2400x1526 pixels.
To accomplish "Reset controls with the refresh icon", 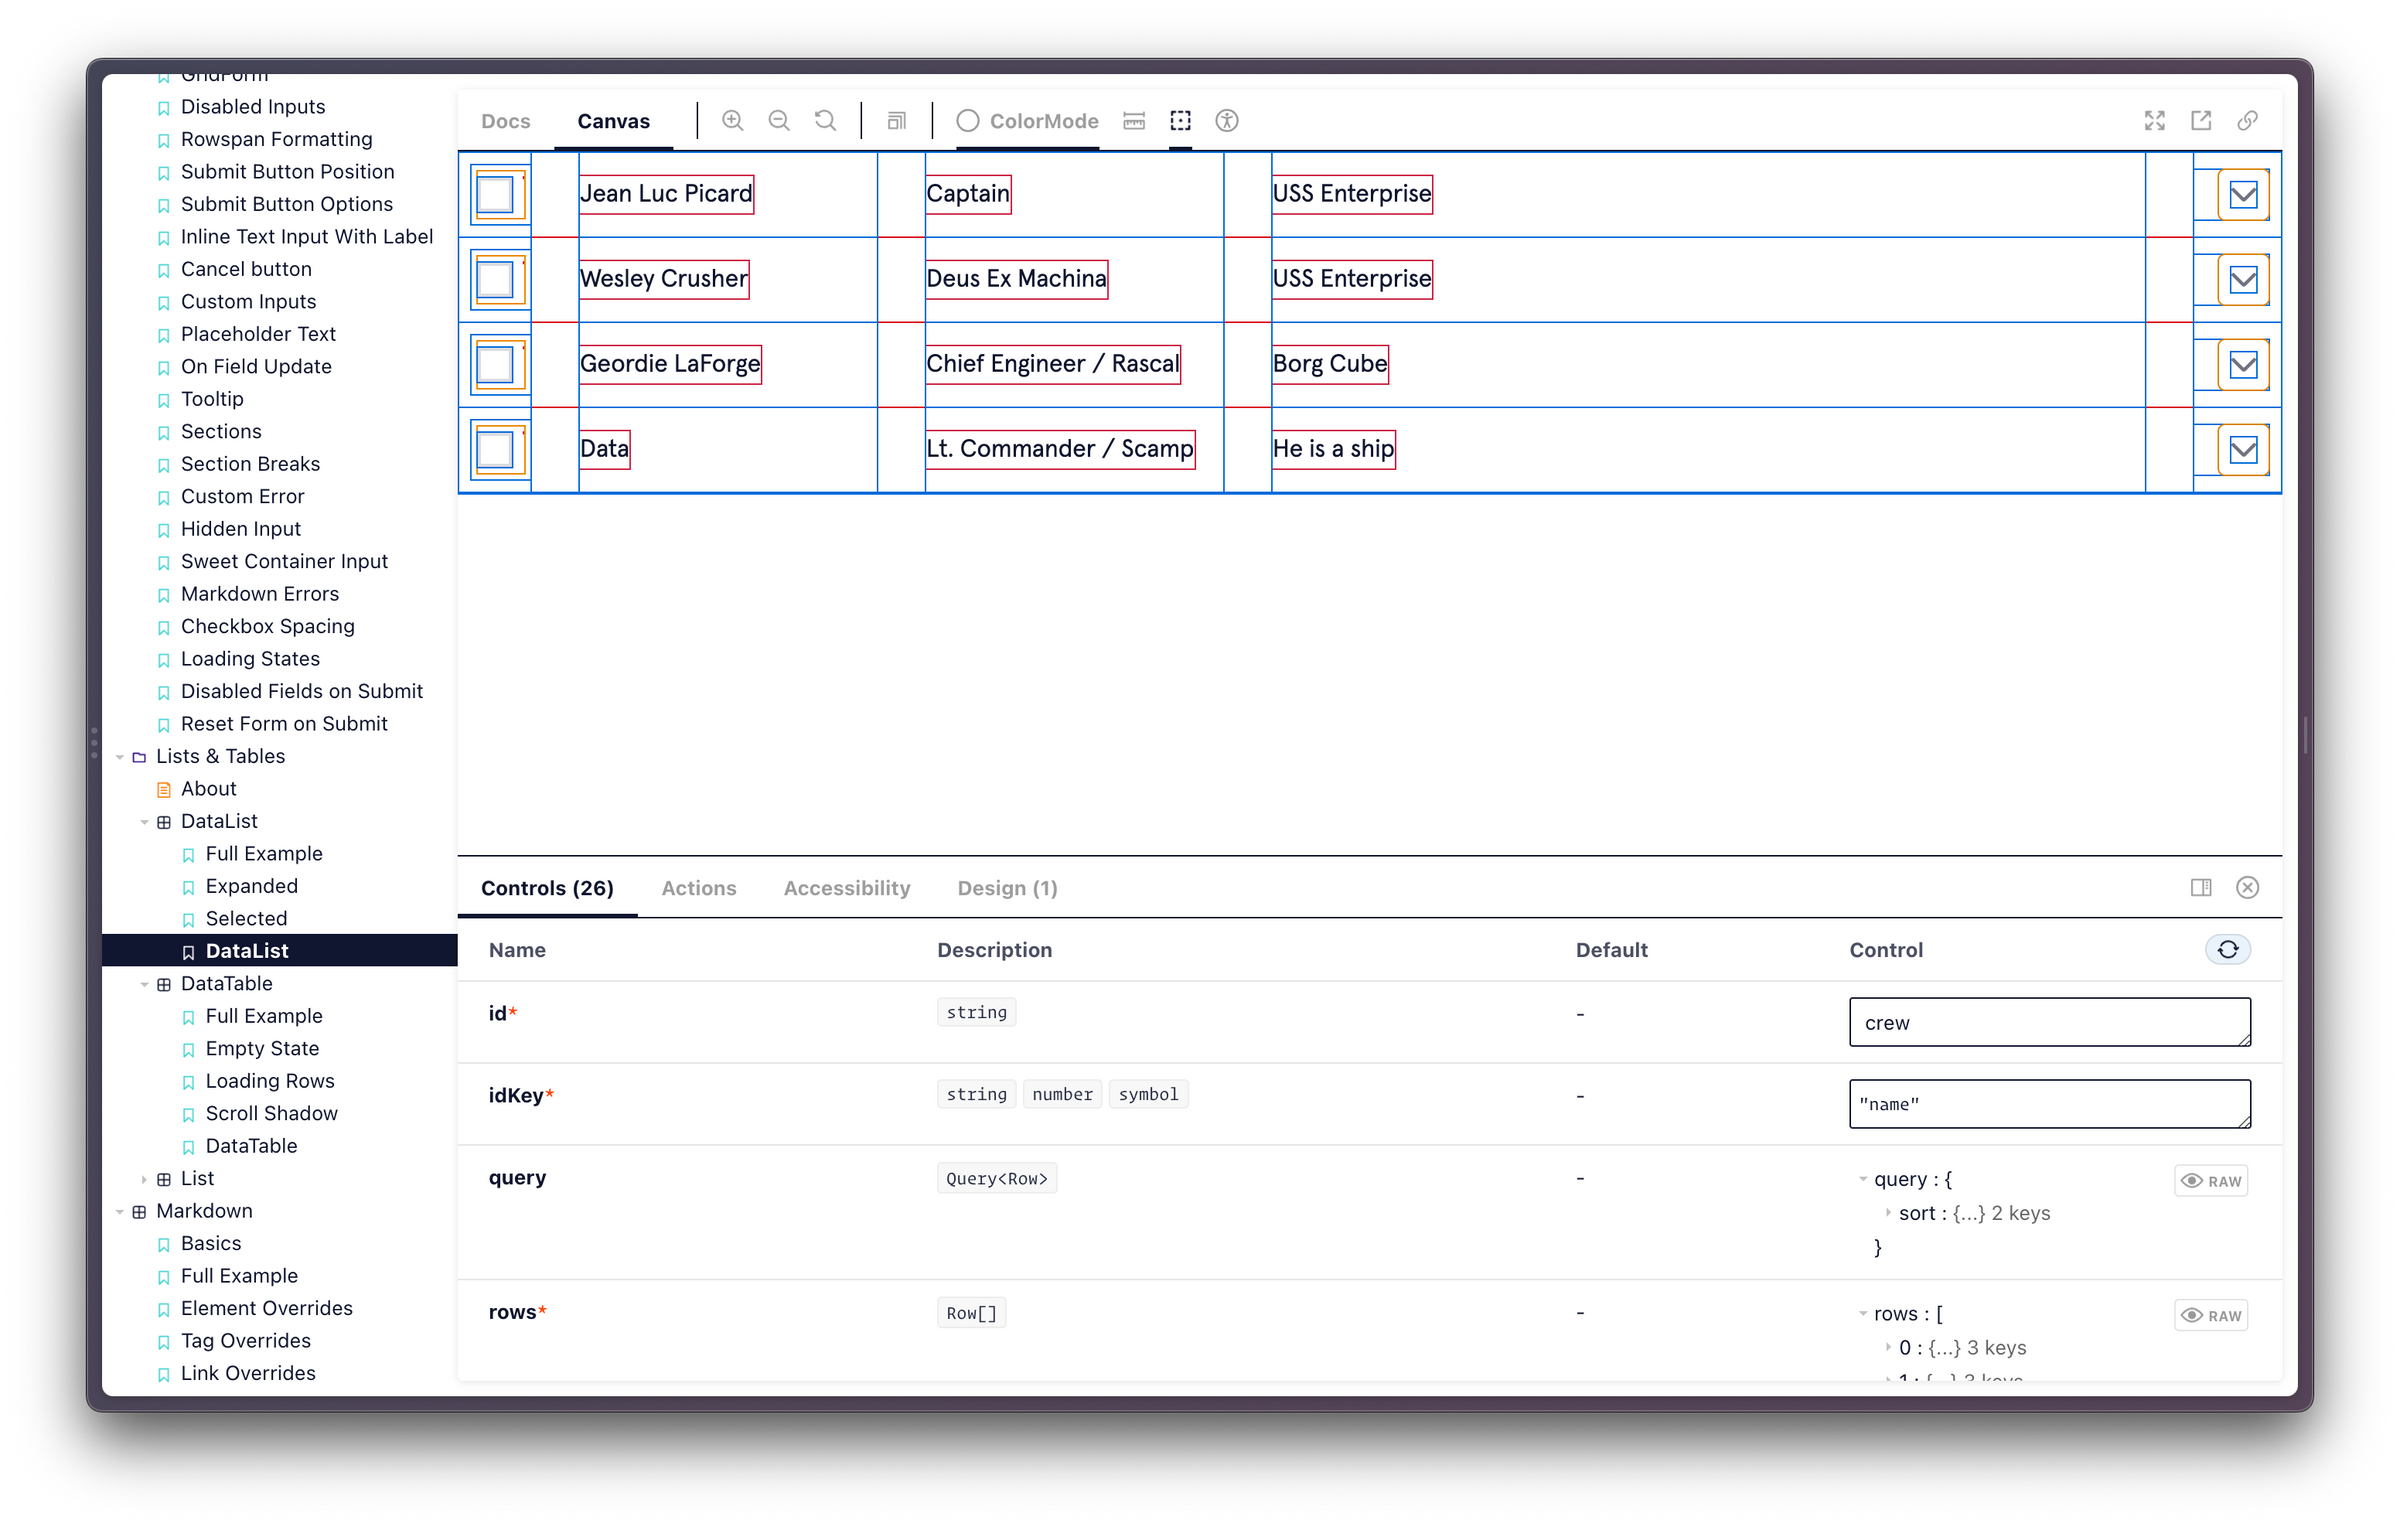I will (x=2228, y=949).
